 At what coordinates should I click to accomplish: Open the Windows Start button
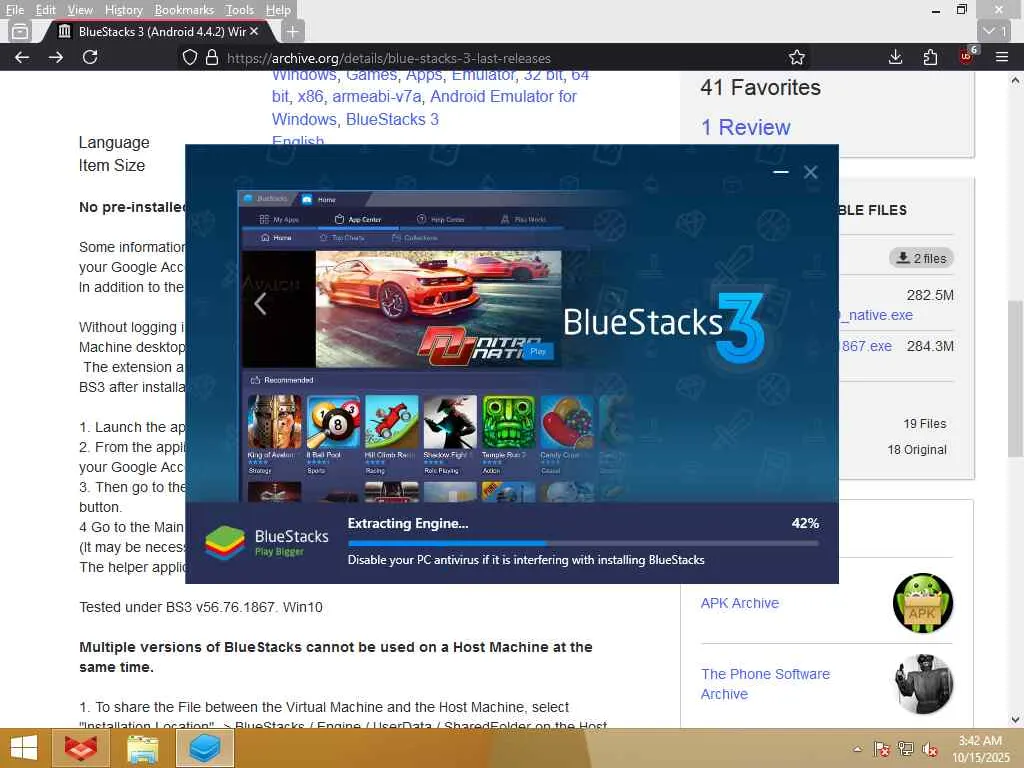click(24, 748)
